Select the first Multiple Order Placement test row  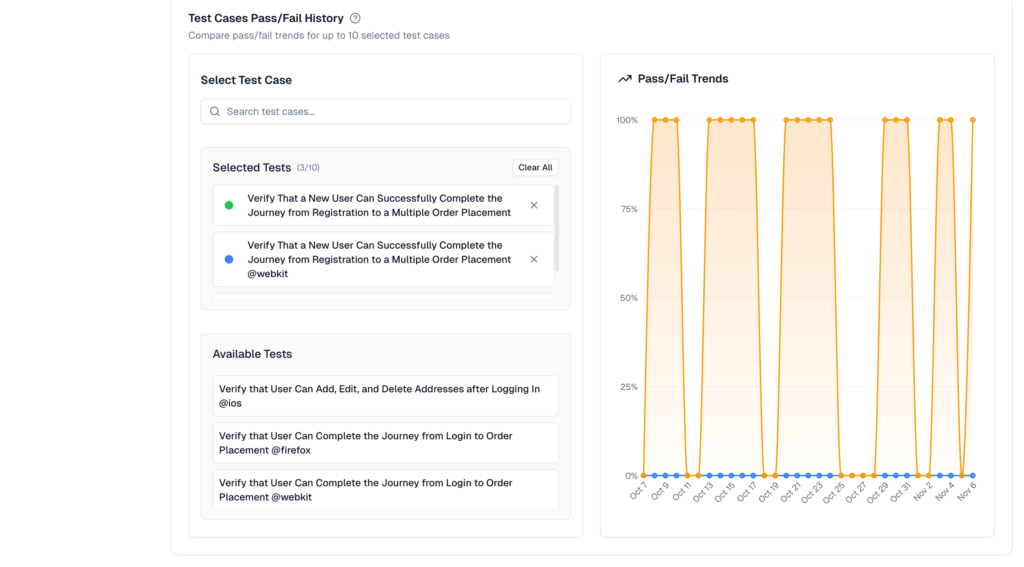[x=379, y=205]
